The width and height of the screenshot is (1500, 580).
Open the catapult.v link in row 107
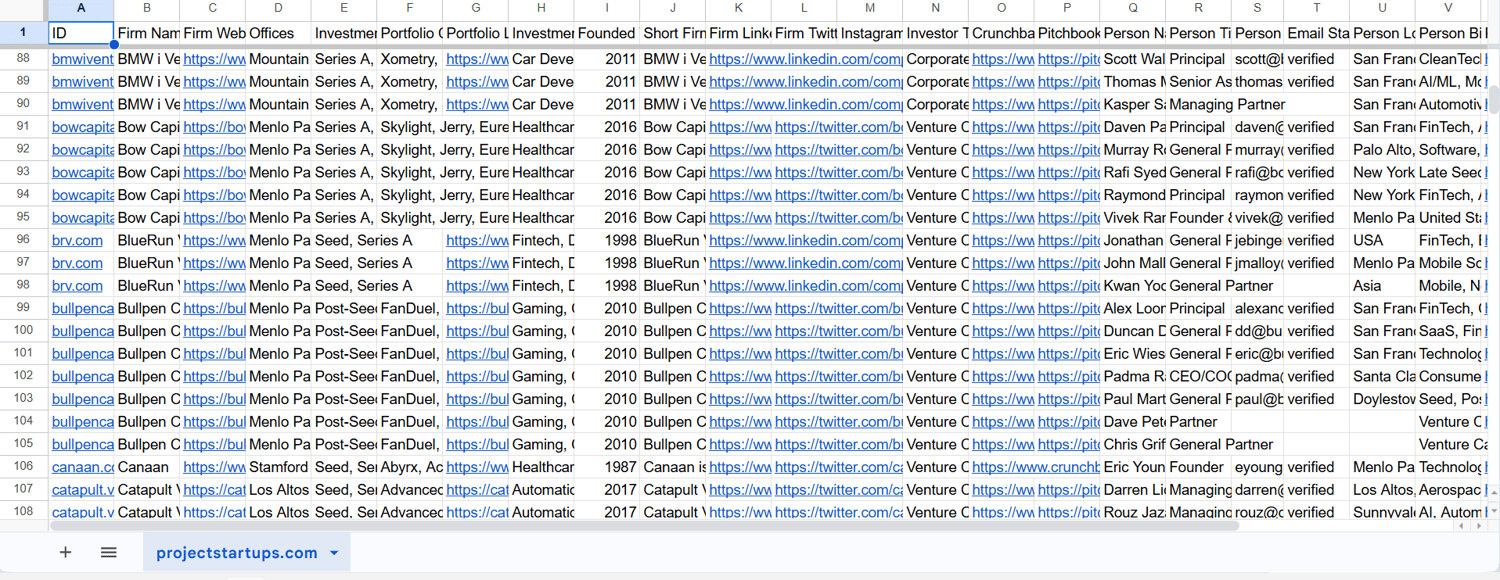(83, 489)
